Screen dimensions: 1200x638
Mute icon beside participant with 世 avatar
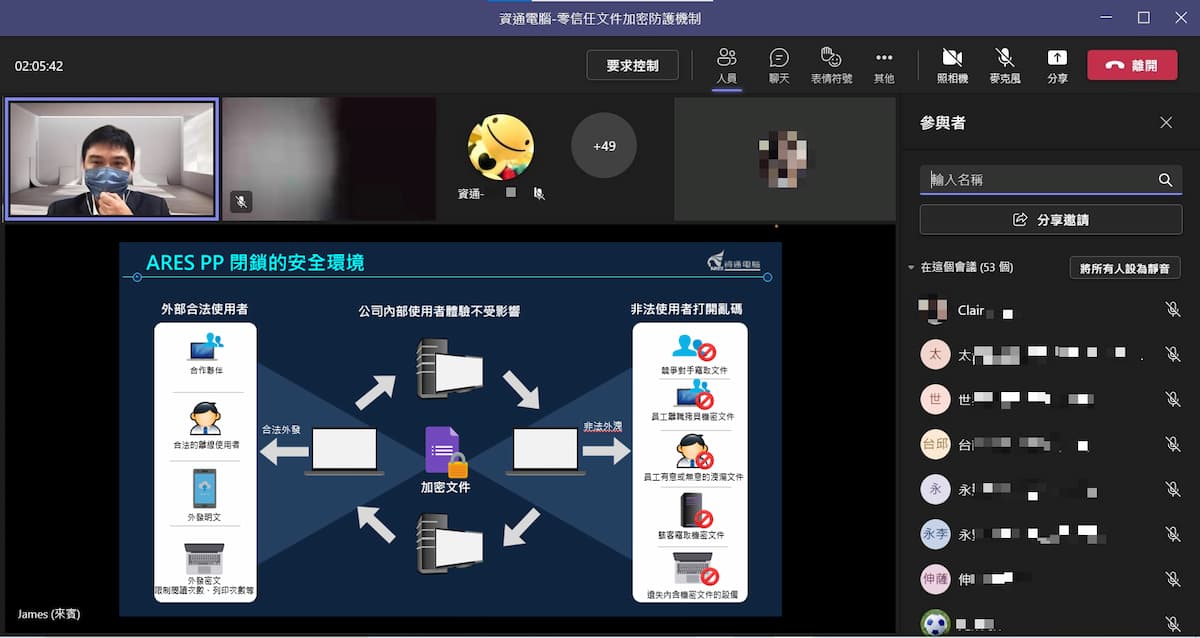[1173, 399]
